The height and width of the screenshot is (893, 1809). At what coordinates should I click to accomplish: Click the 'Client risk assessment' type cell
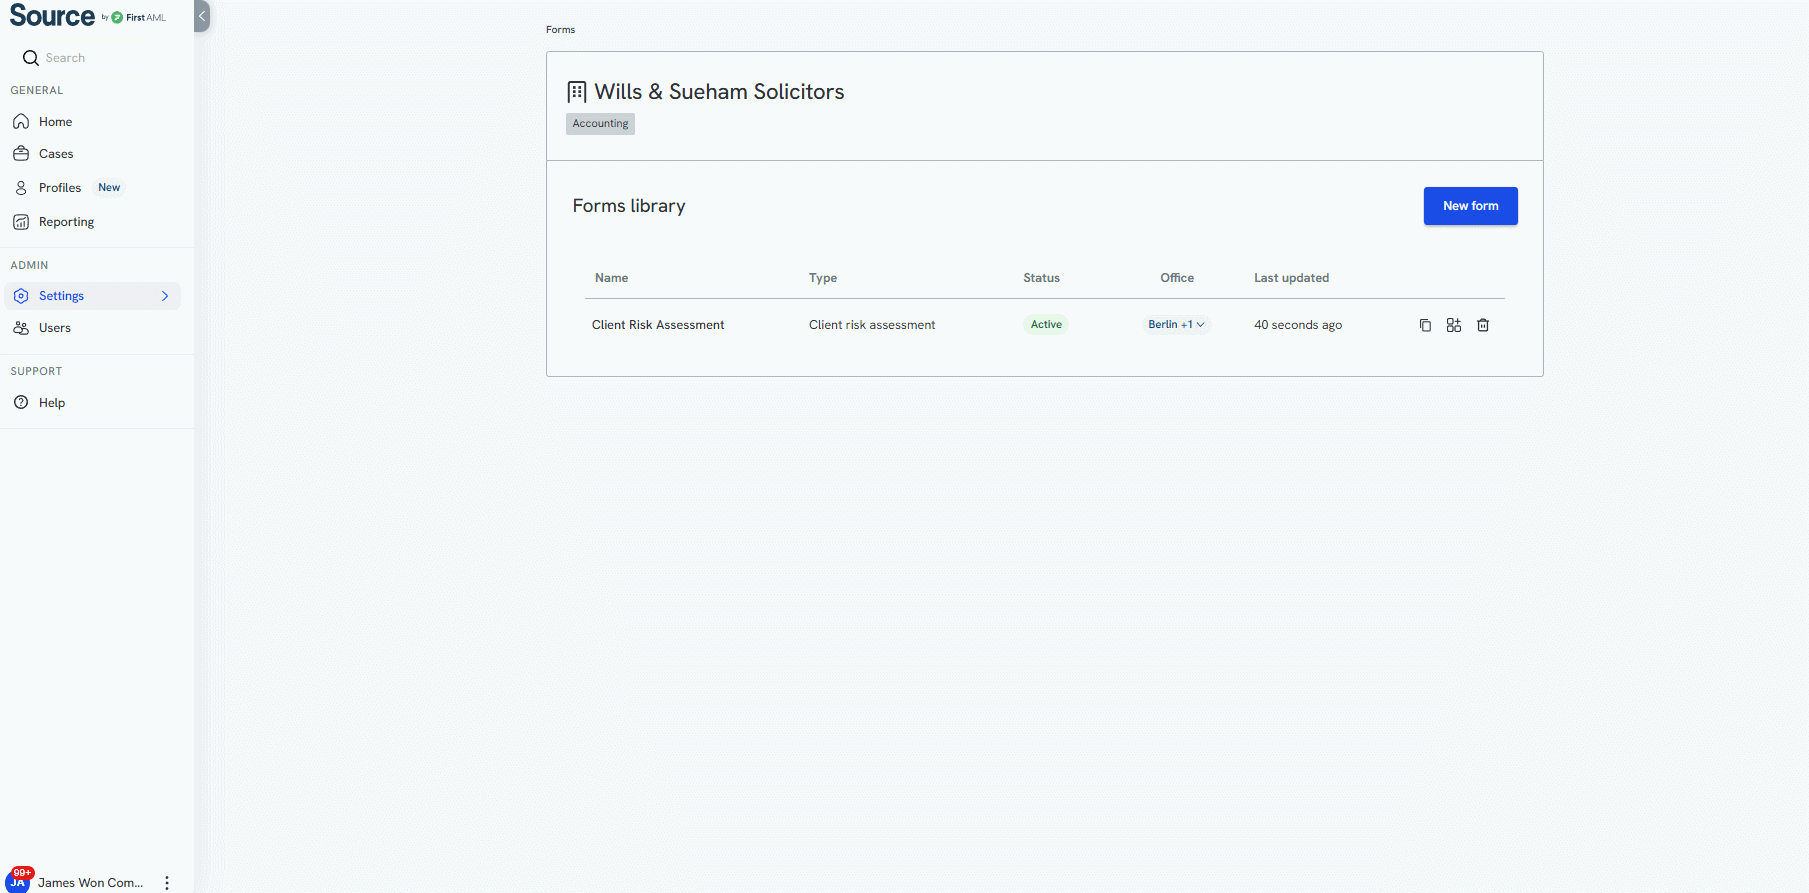coord(872,325)
